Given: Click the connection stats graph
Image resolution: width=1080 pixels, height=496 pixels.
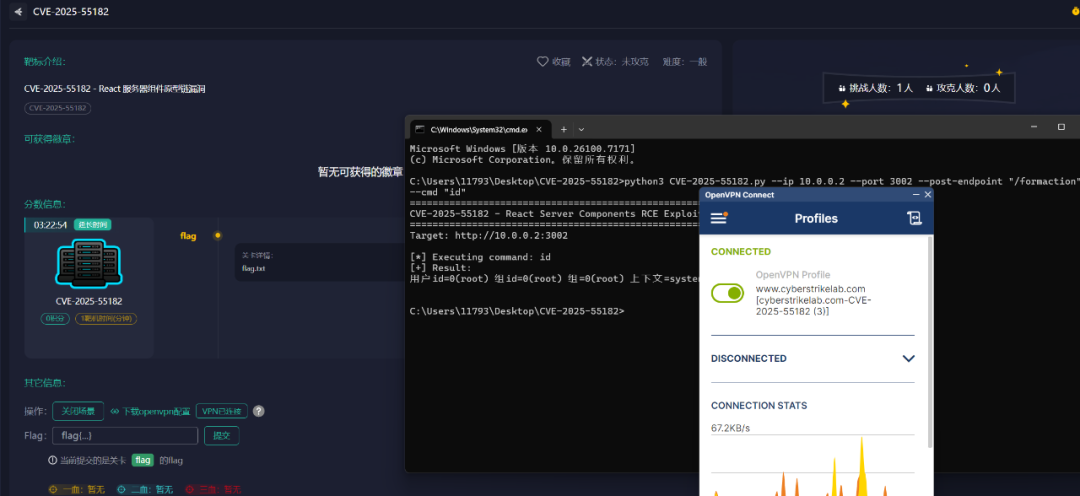Looking at the screenshot, I should tap(813, 465).
